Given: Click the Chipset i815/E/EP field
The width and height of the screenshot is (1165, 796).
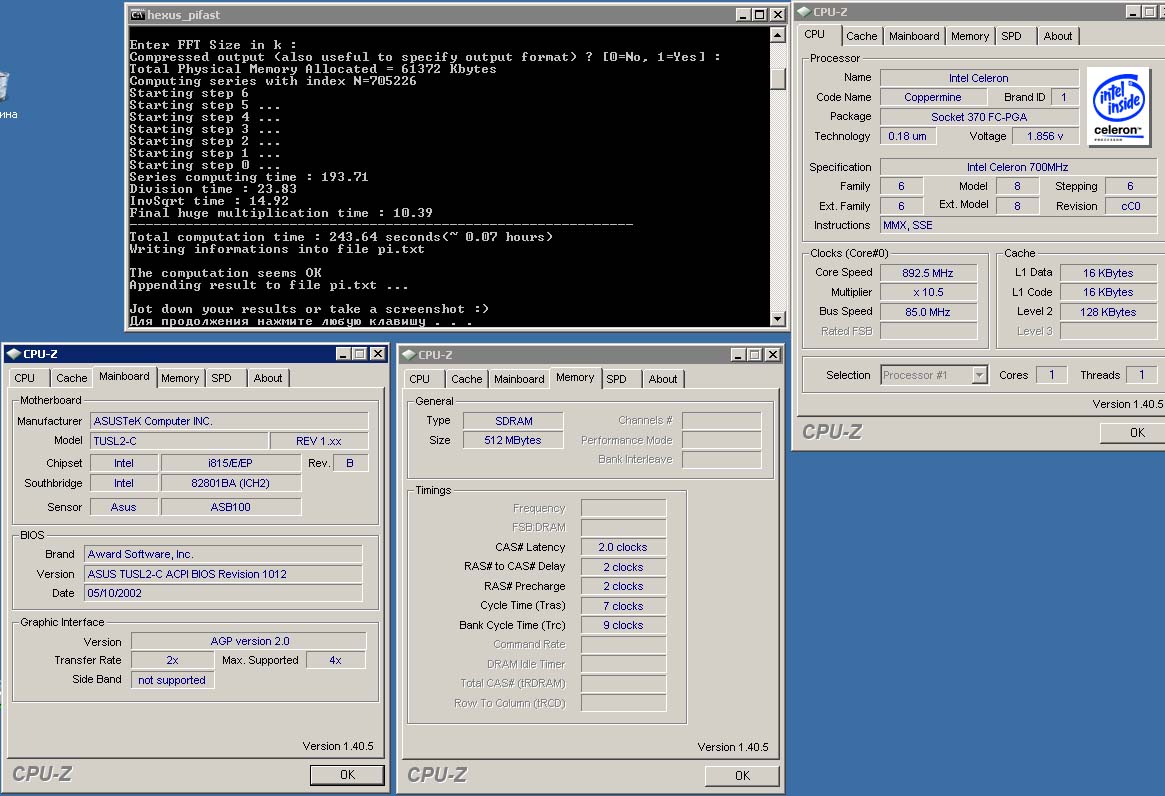Looking at the screenshot, I should [x=230, y=463].
